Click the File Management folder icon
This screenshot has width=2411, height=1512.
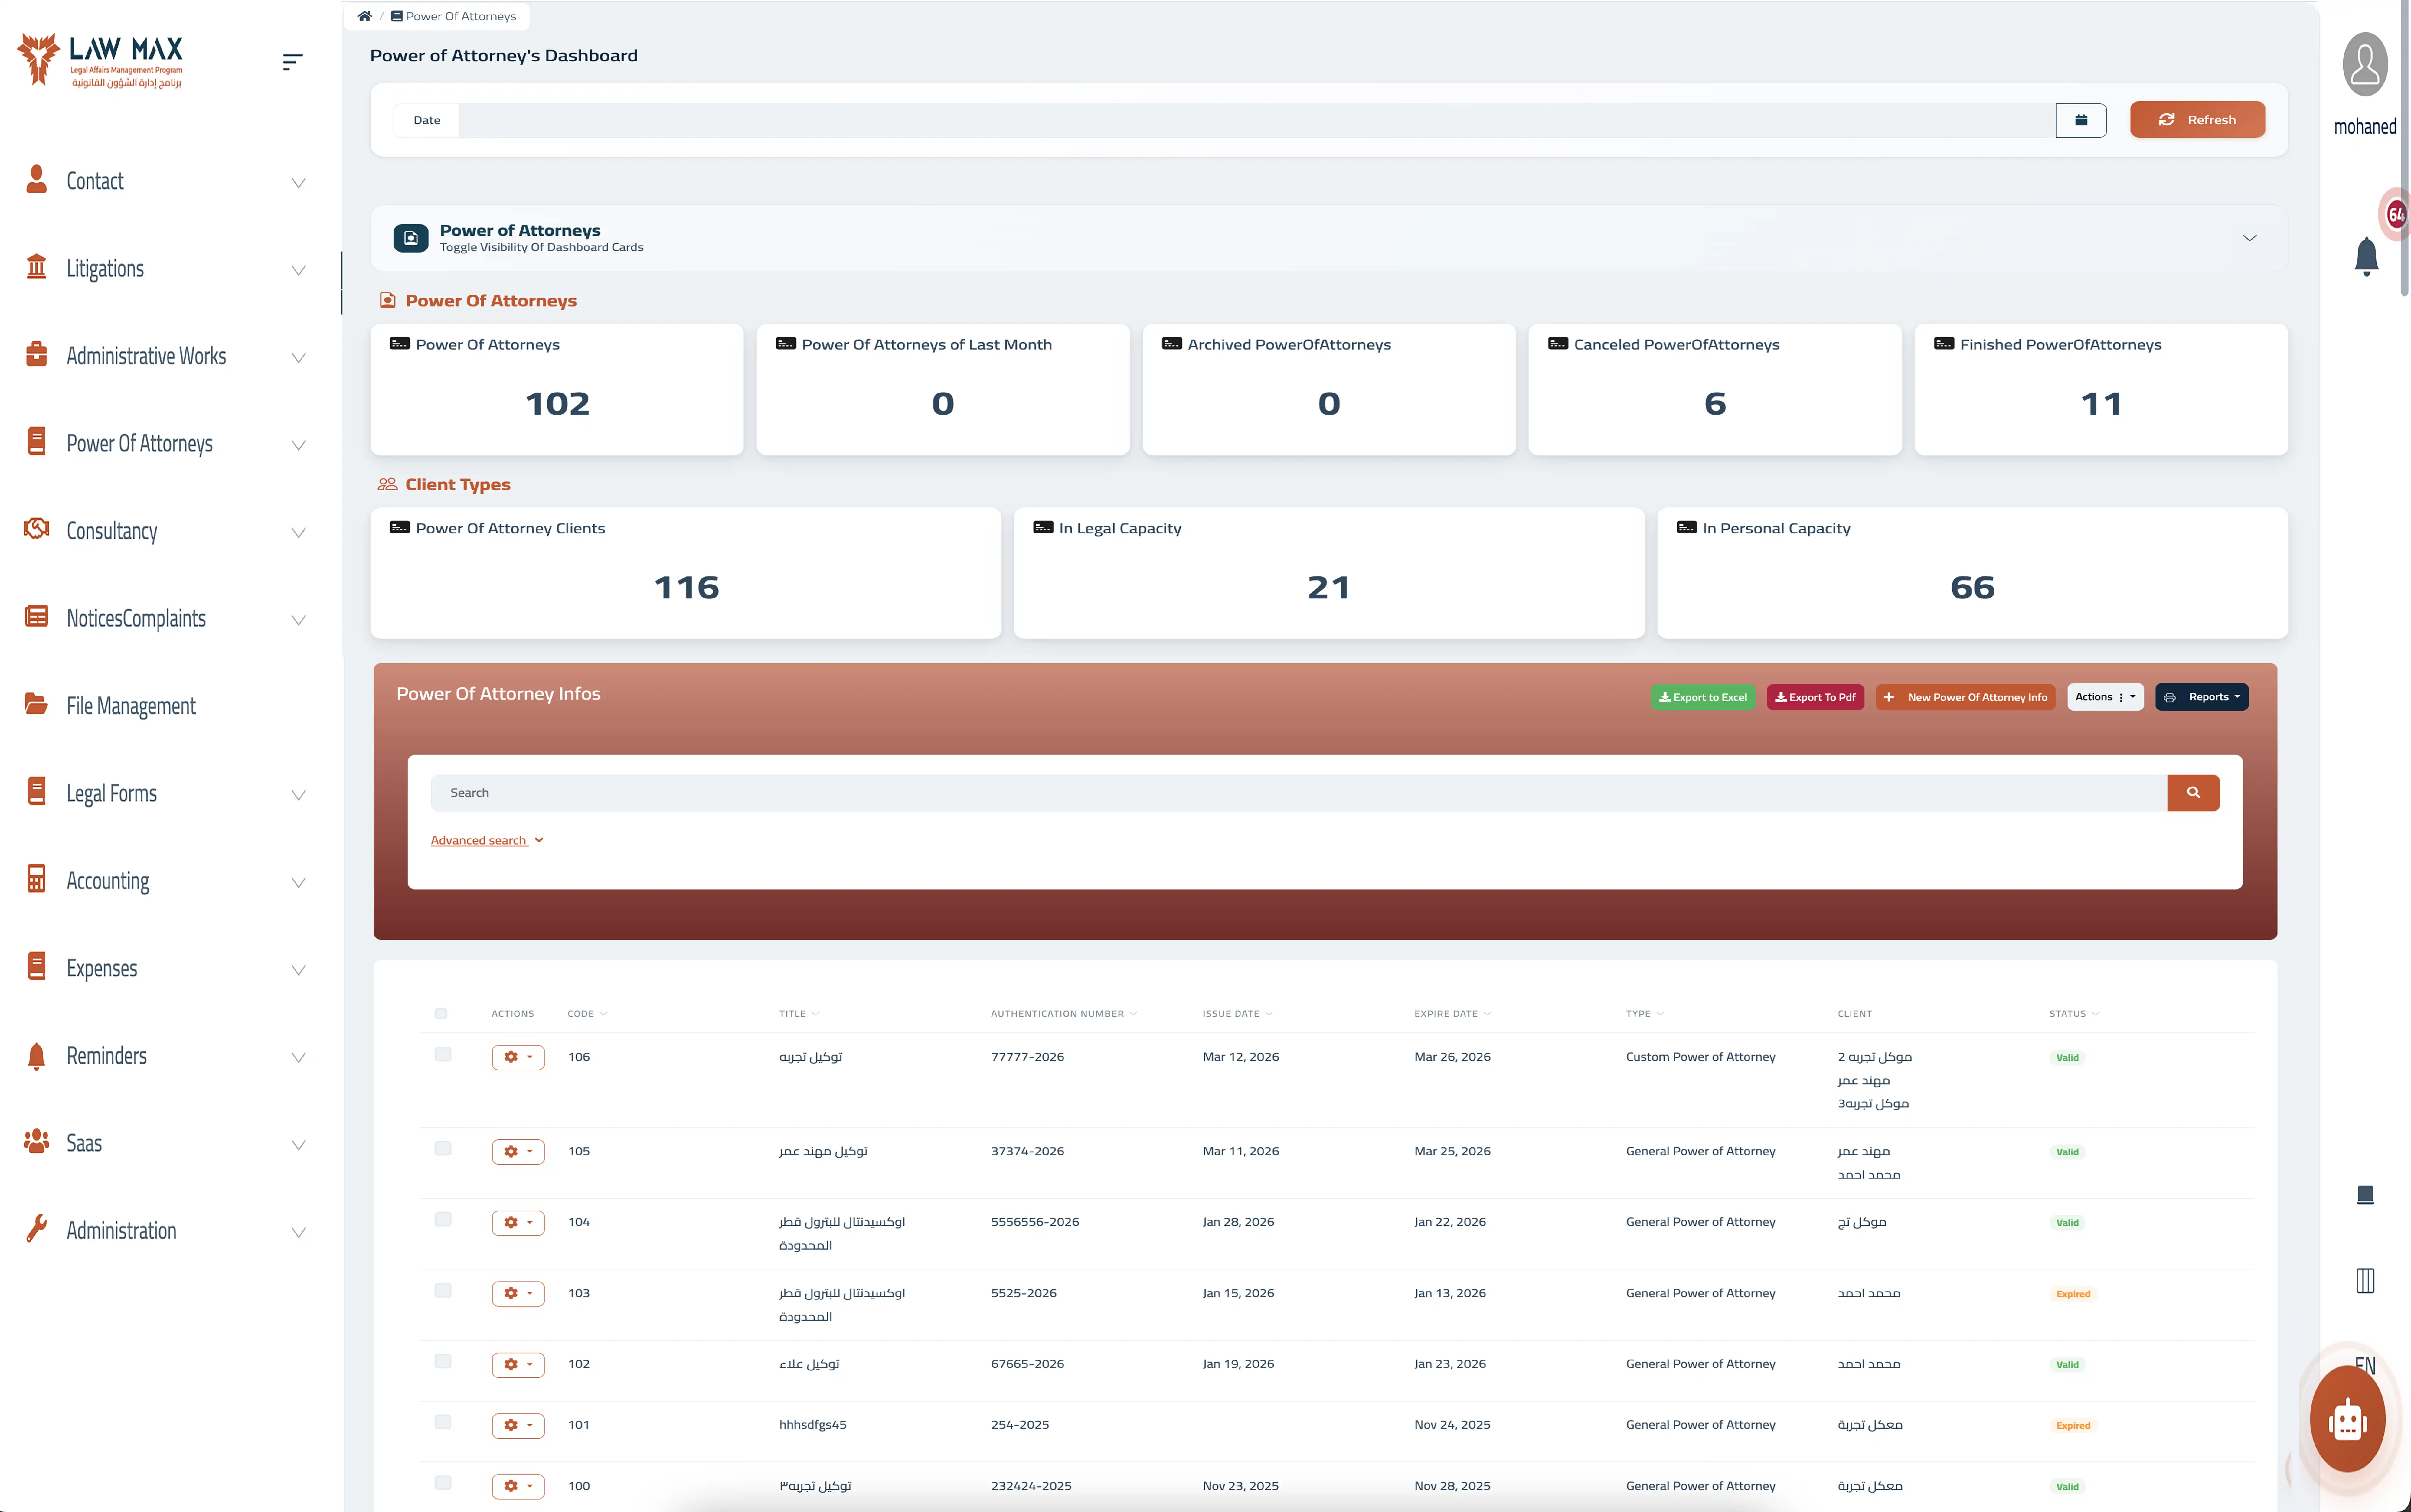pyautogui.click(x=37, y=704)
